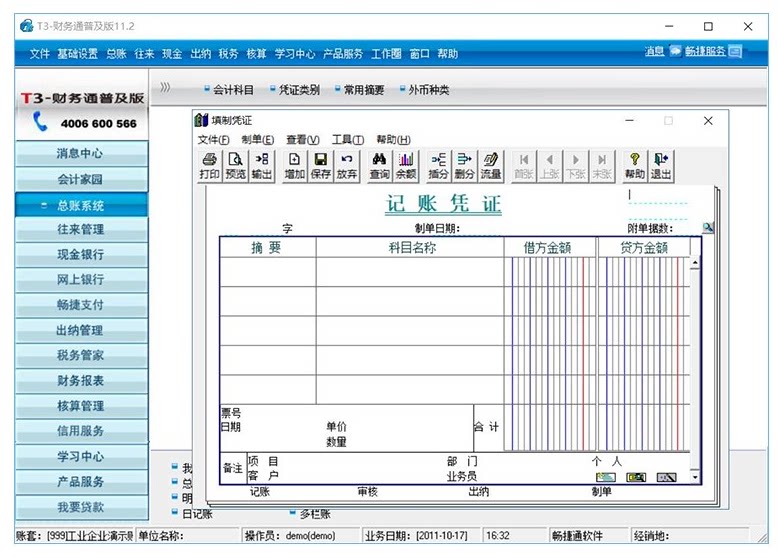Viewport: 777px width, 558px height.
Task: Open 会计家园 in the sidebar
Action: [x=81, y=179]
